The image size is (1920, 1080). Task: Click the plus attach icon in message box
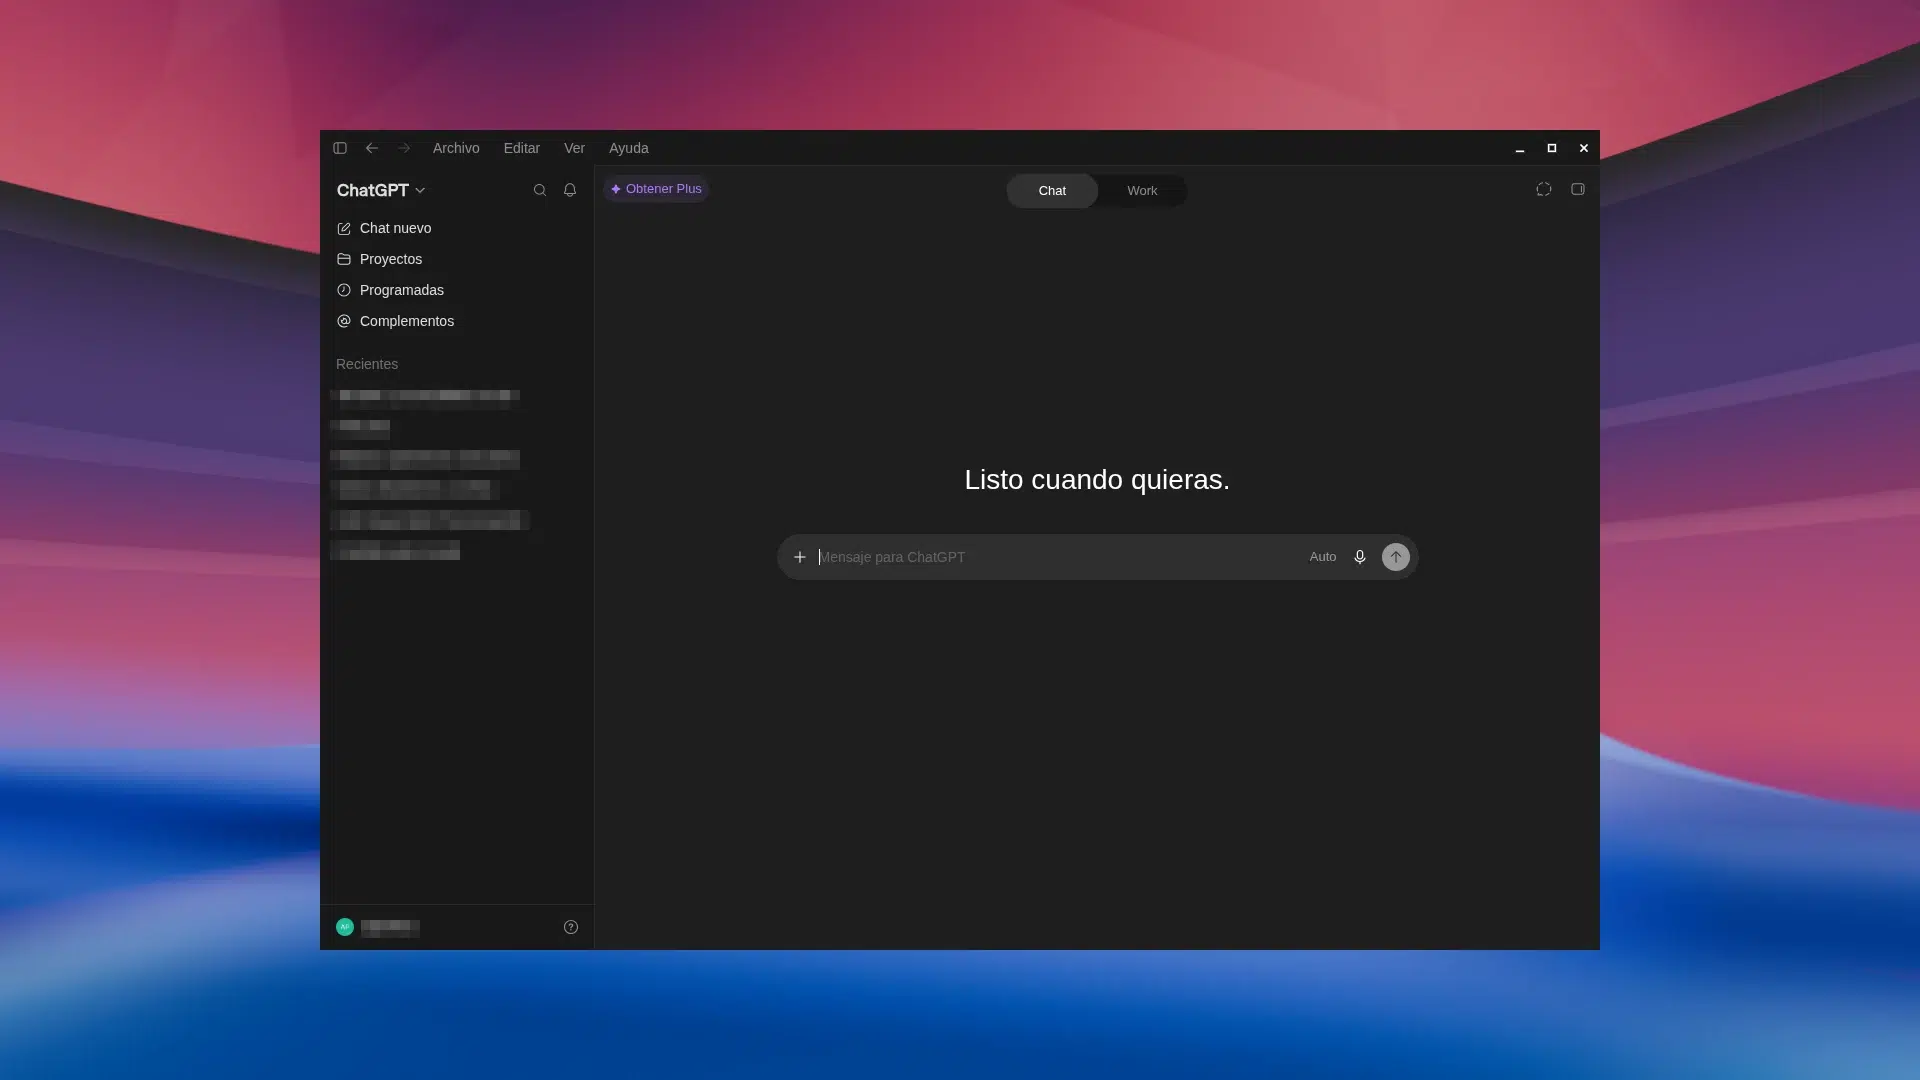(800, 557)
